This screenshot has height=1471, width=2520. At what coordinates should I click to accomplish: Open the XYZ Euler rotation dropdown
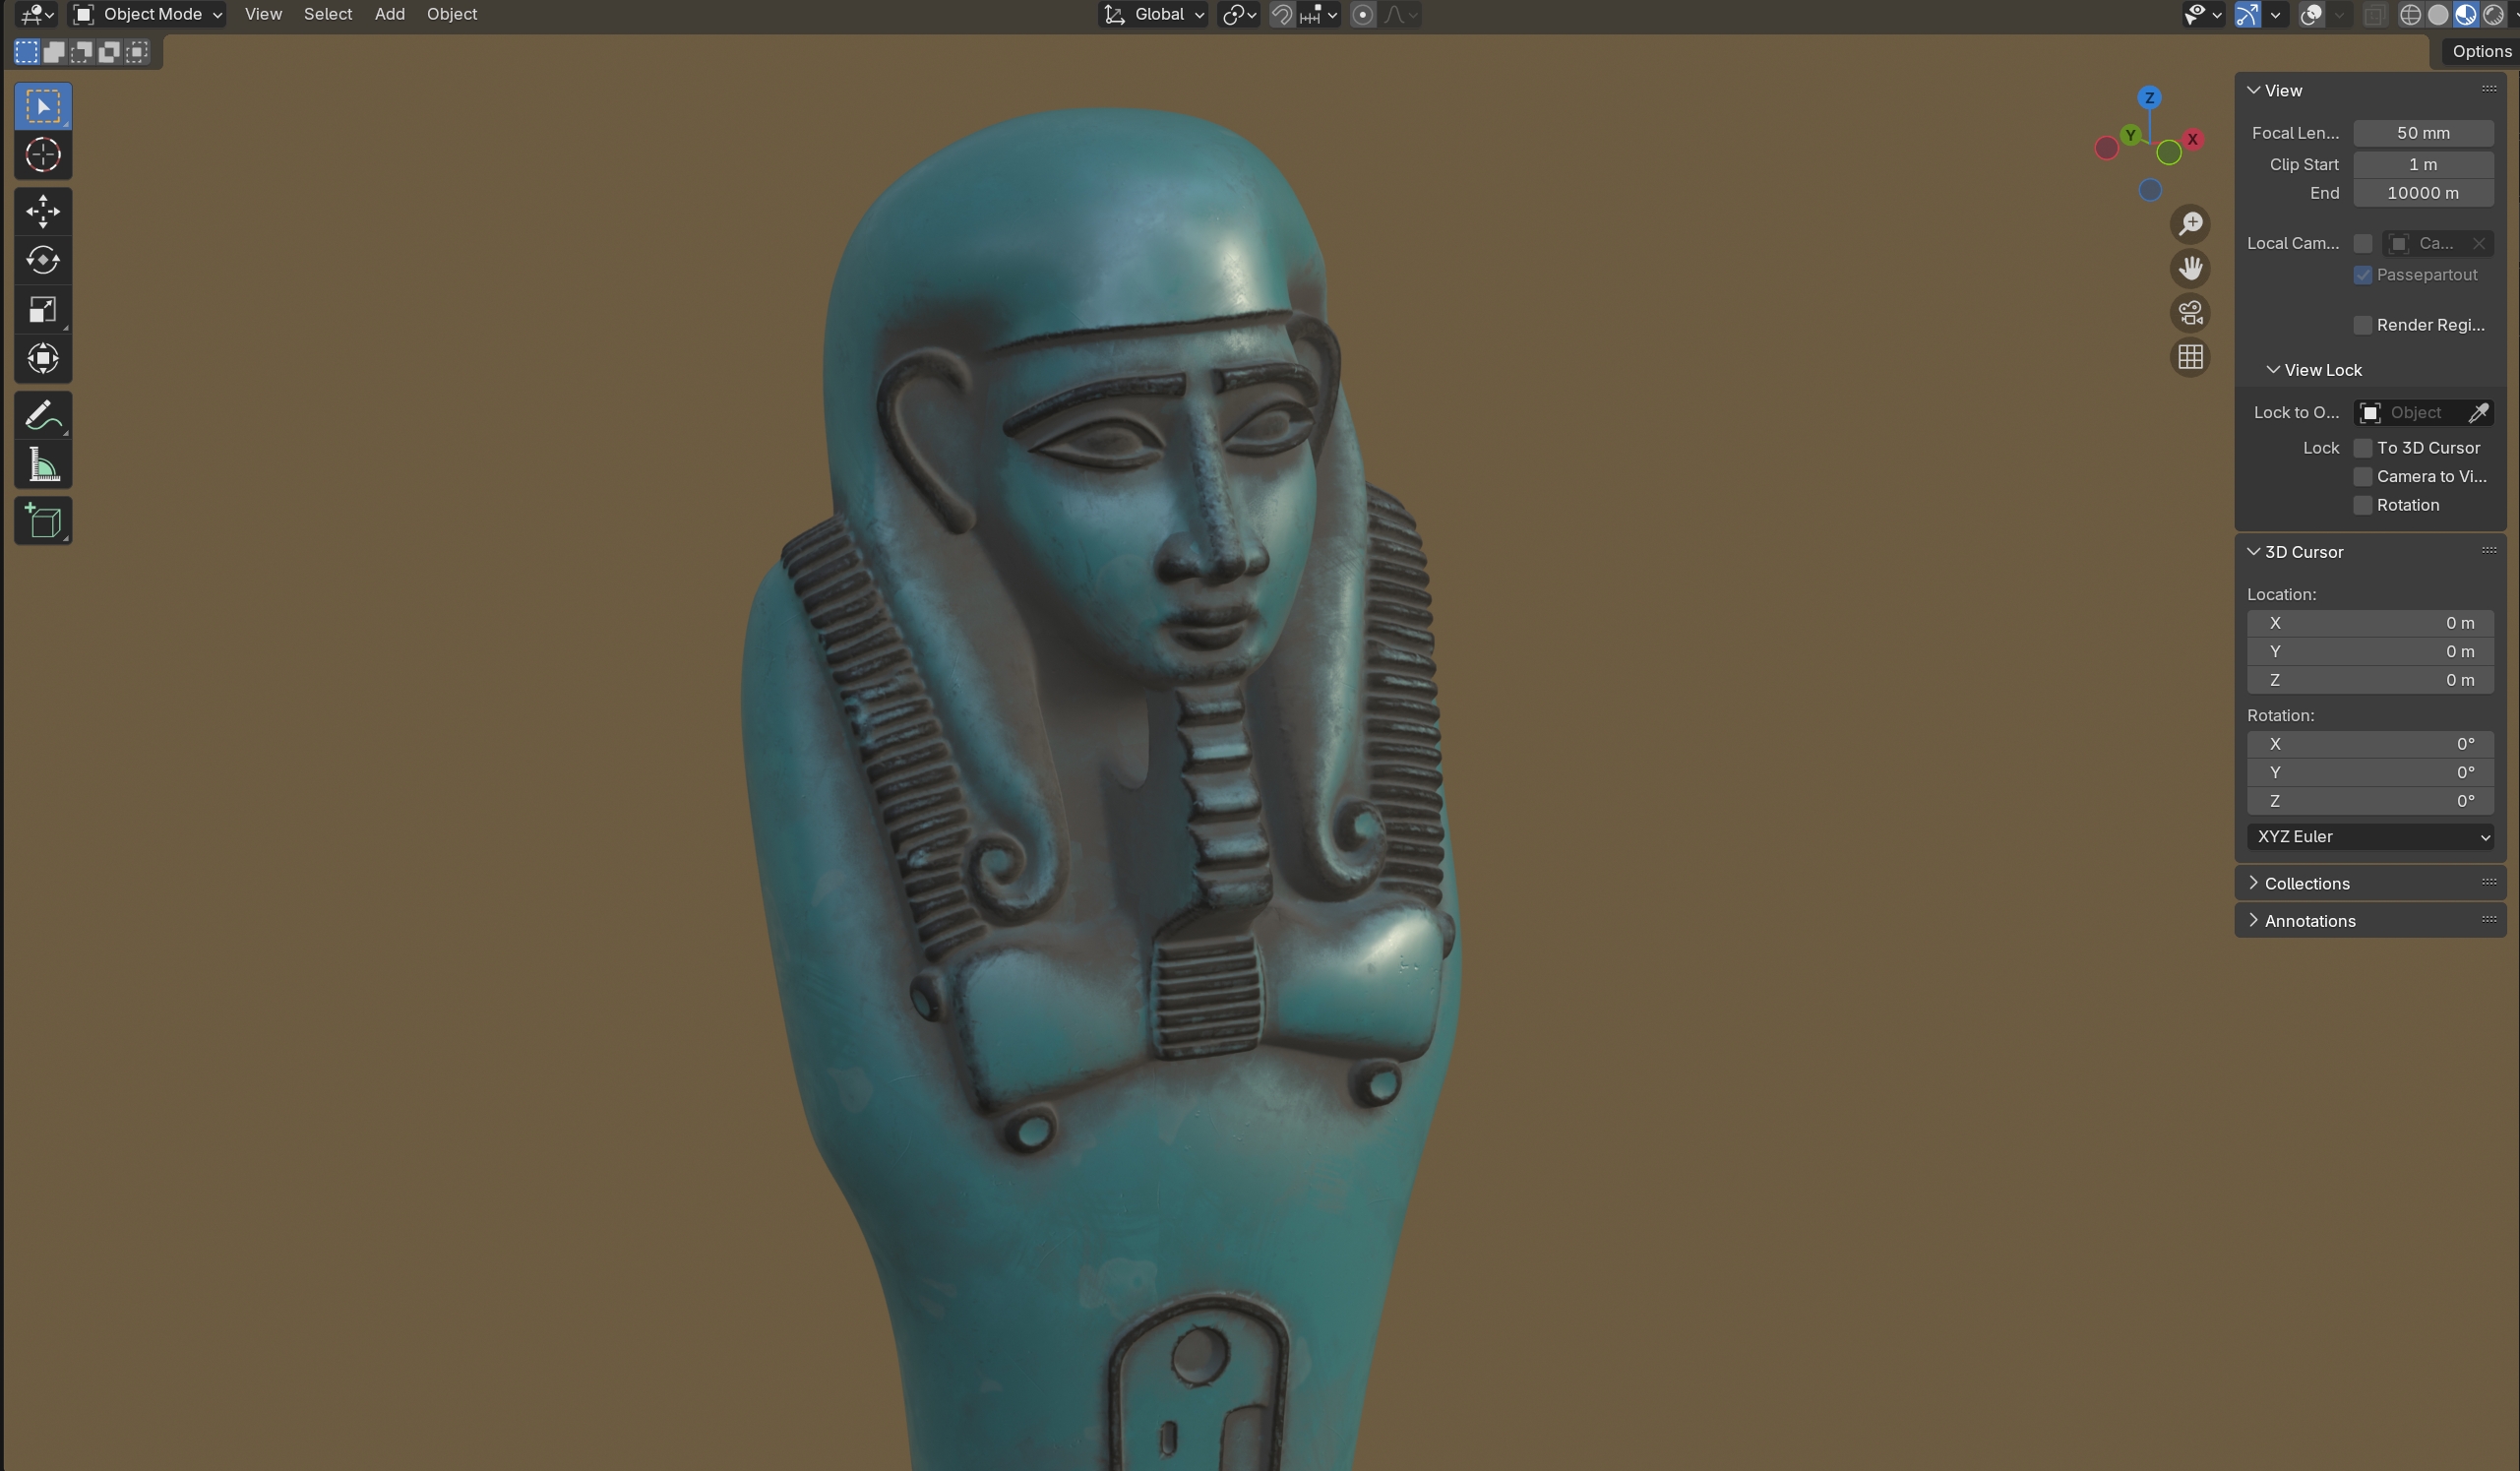(2370, 837)
